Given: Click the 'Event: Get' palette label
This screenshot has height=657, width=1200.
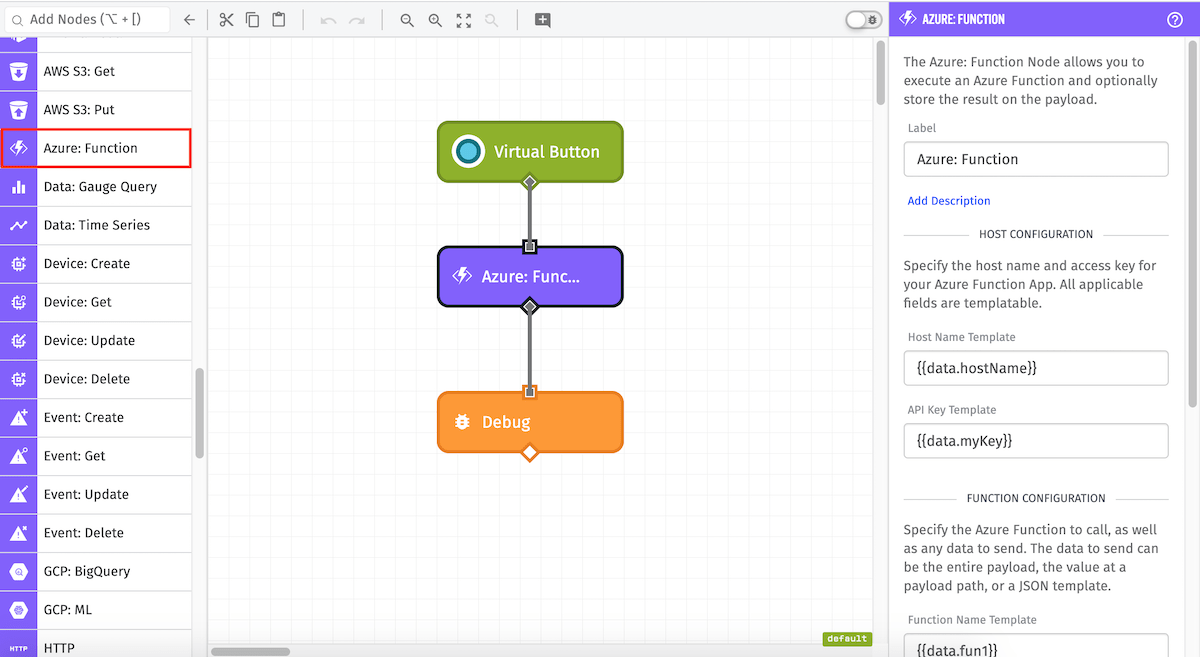Looking at the screenshot, I should click(x=75, y=456).
